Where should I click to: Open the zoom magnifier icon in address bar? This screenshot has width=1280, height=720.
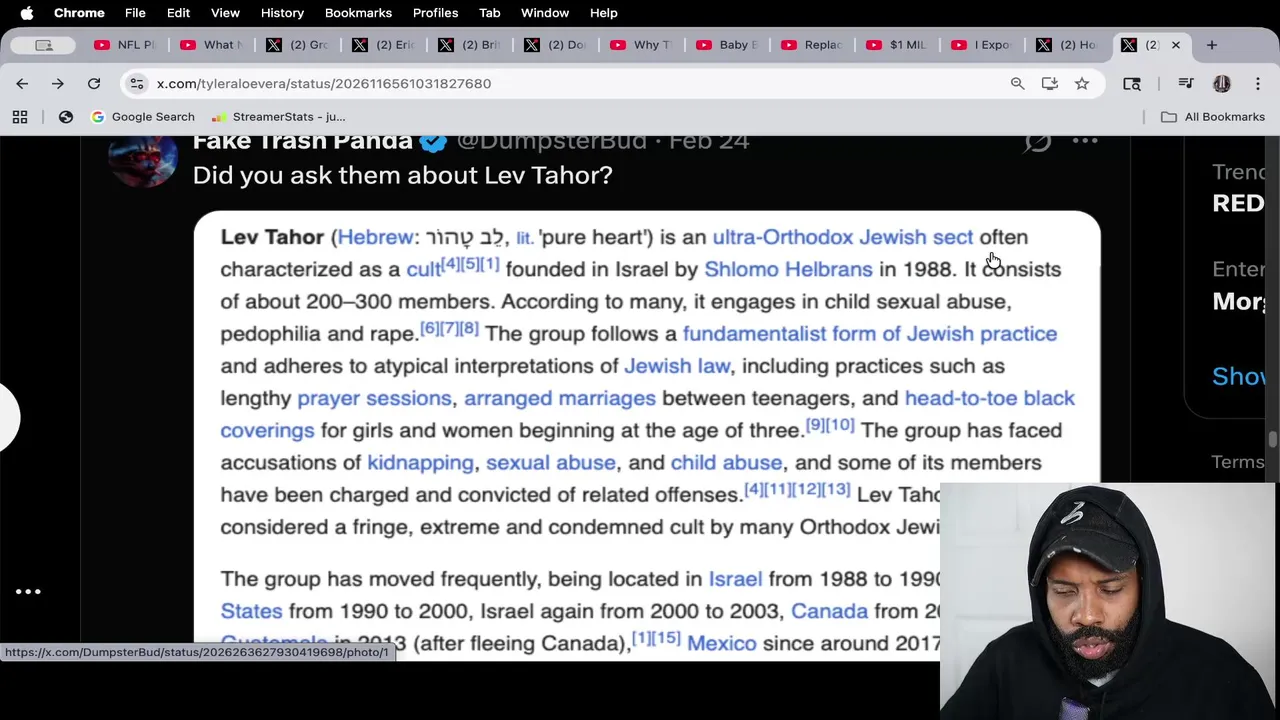pos(1017,84)
